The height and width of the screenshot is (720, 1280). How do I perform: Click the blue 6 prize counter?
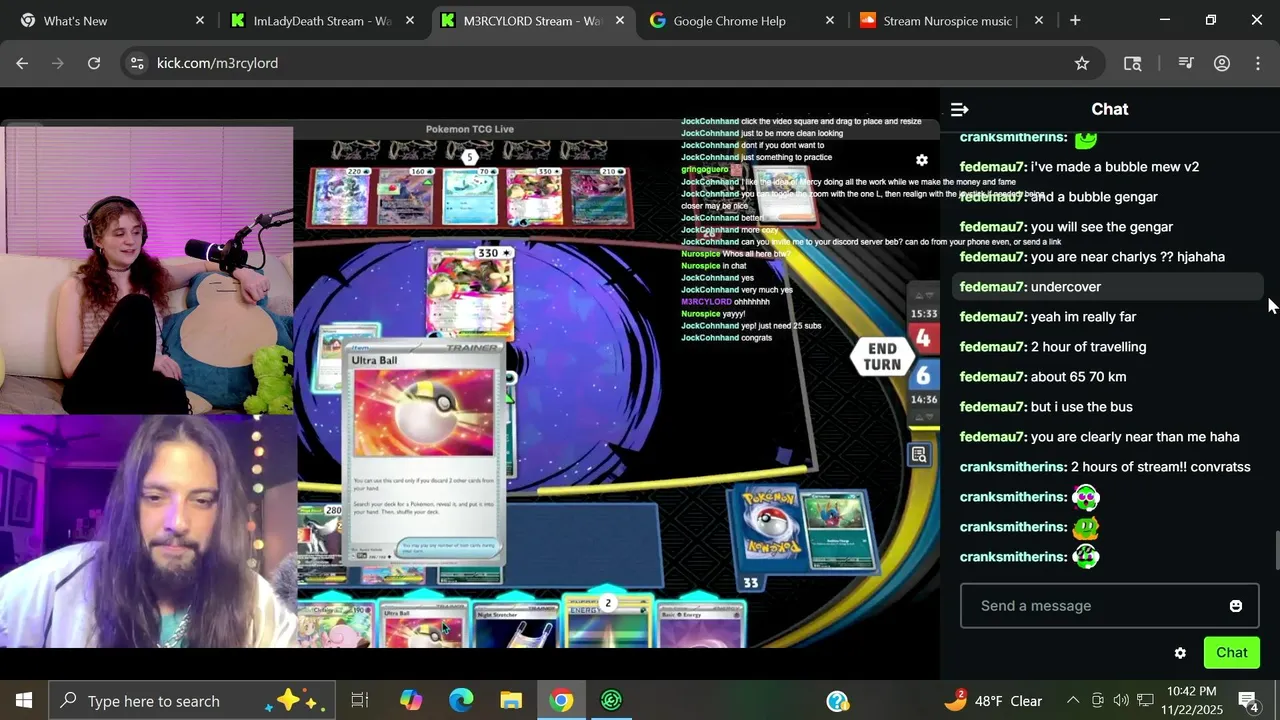923,375
